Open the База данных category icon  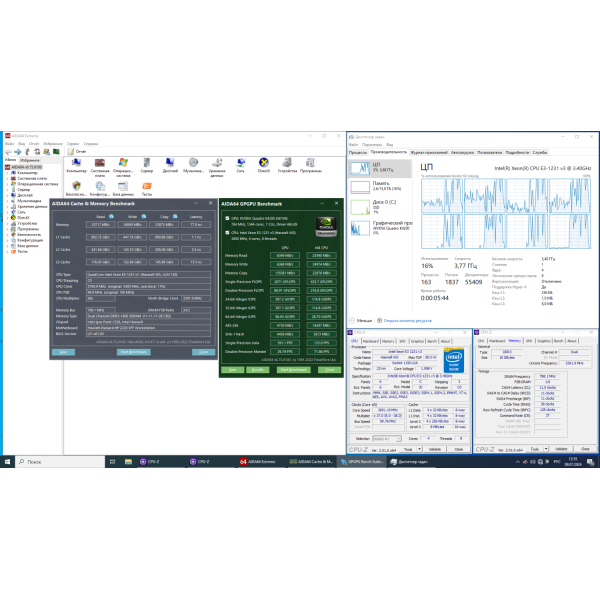tap(123, 189)
